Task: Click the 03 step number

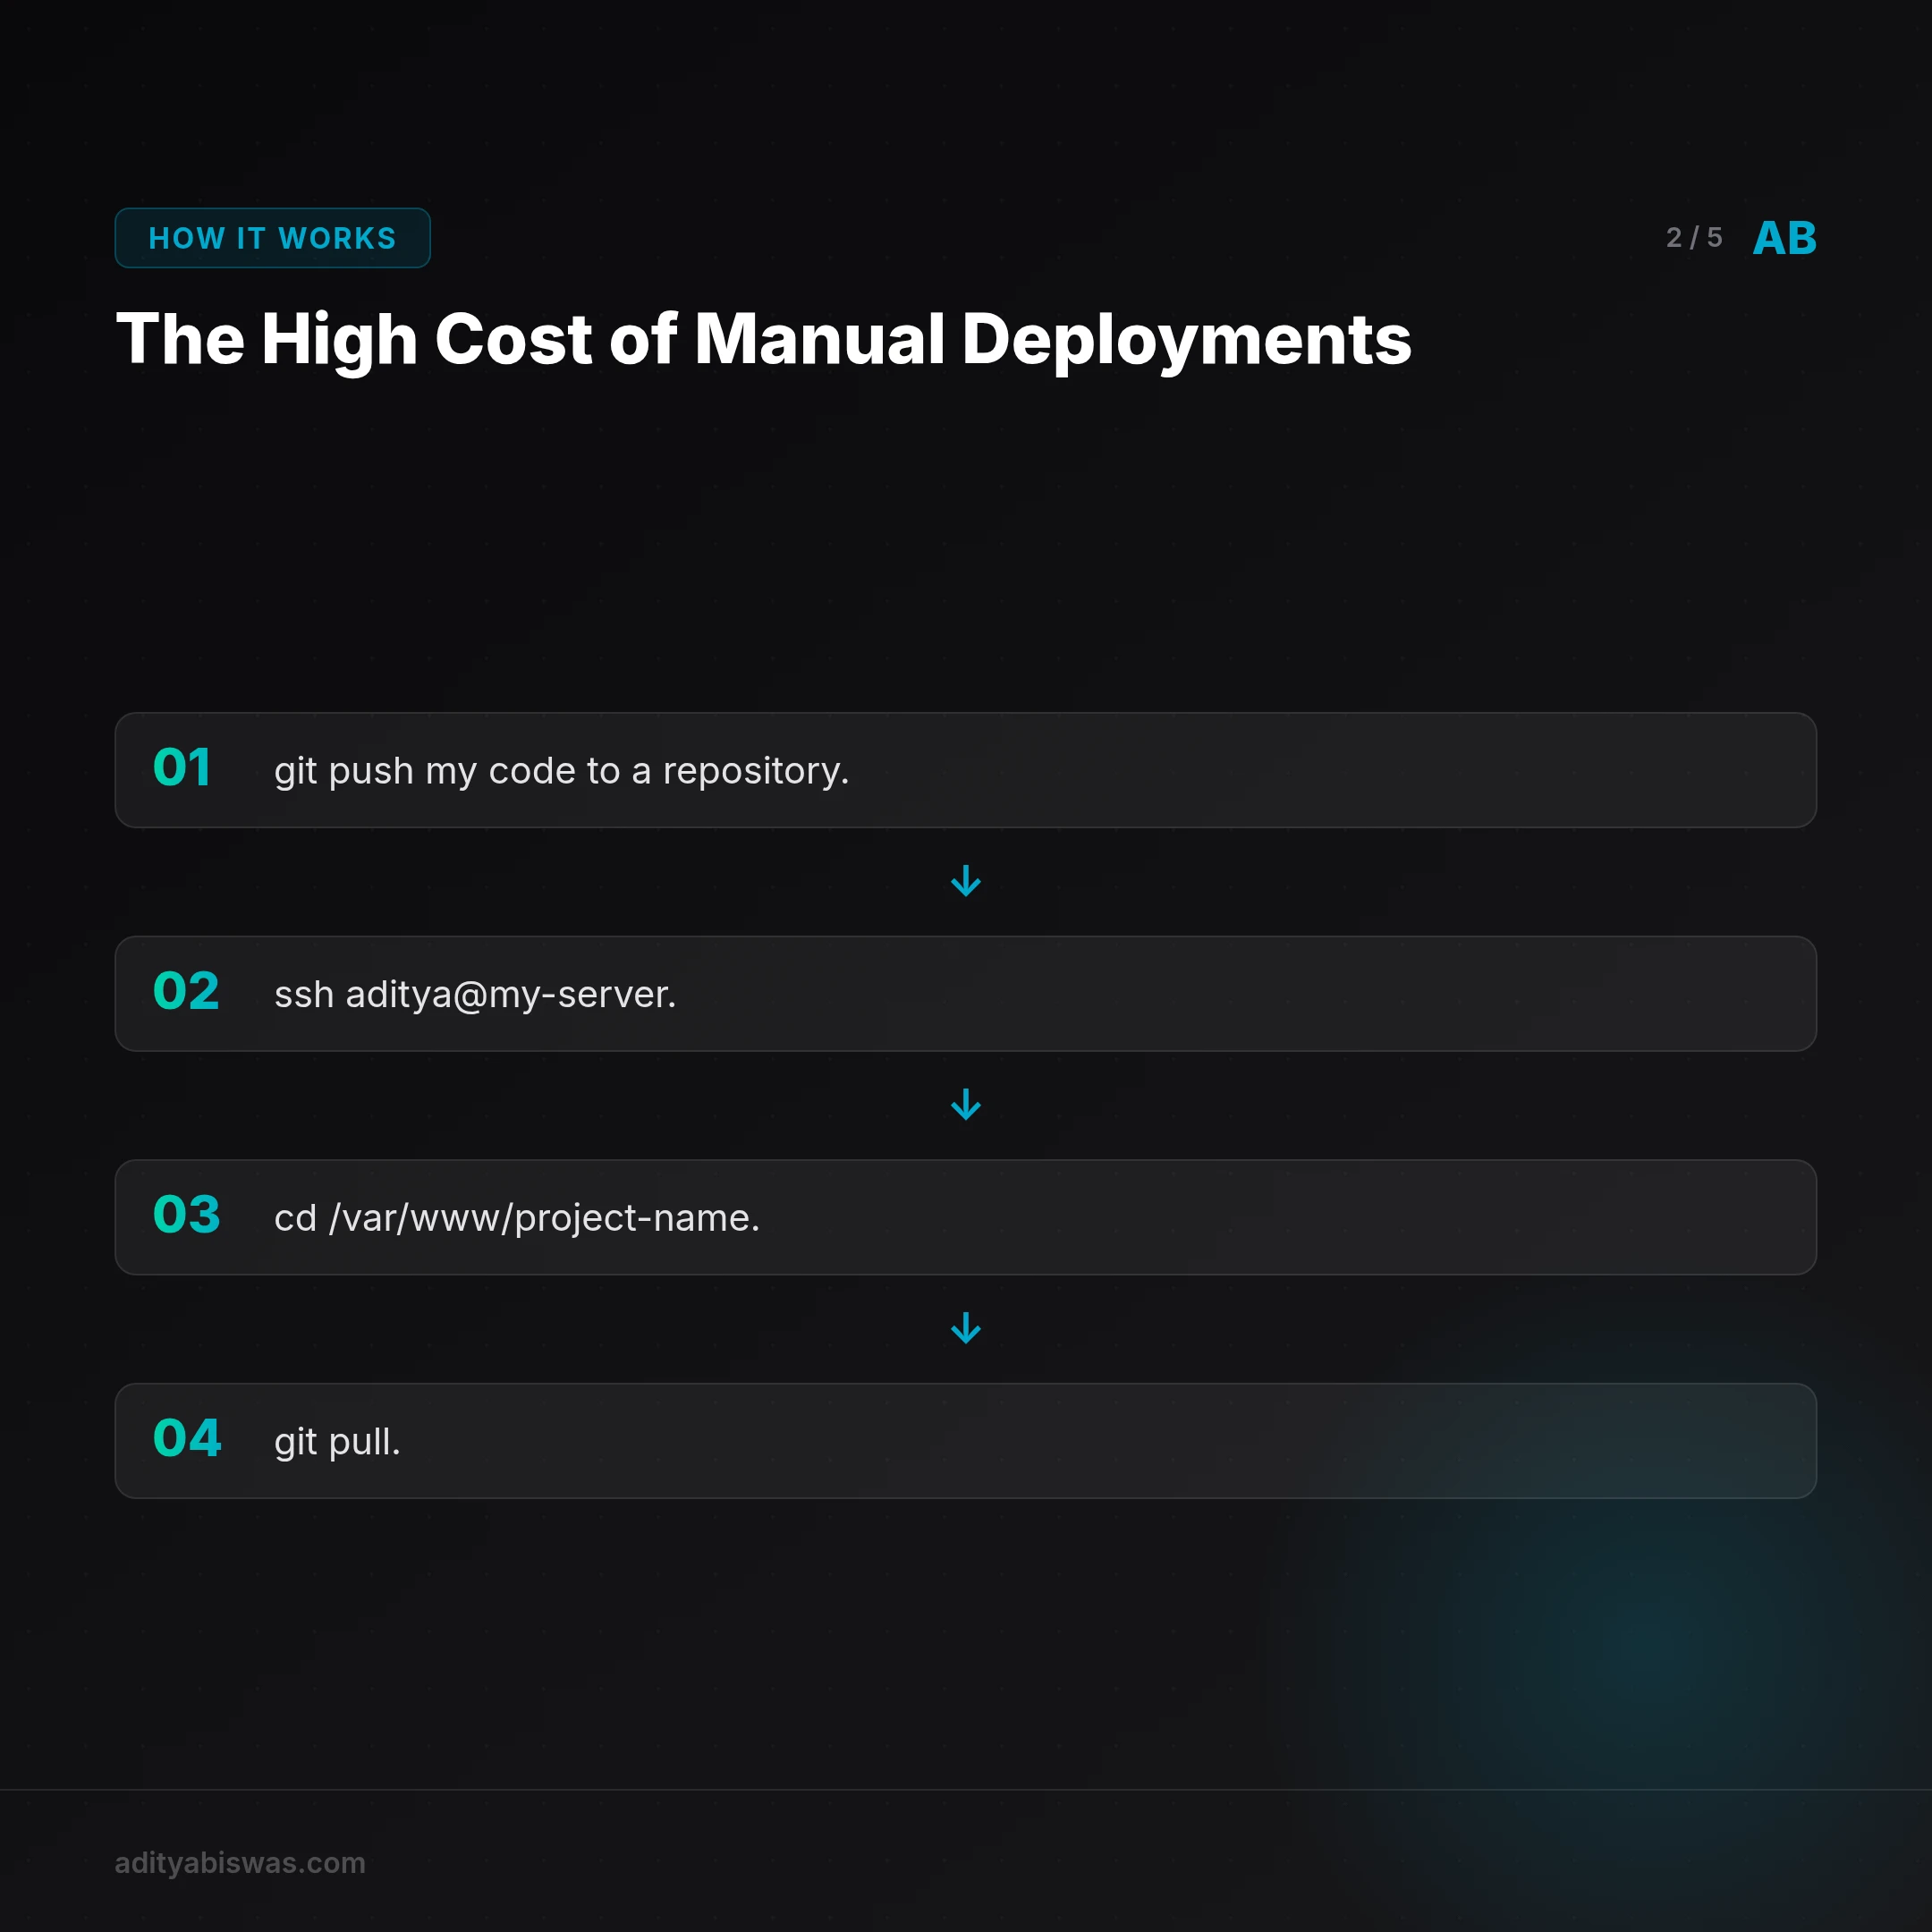Action: point(186,1215)
